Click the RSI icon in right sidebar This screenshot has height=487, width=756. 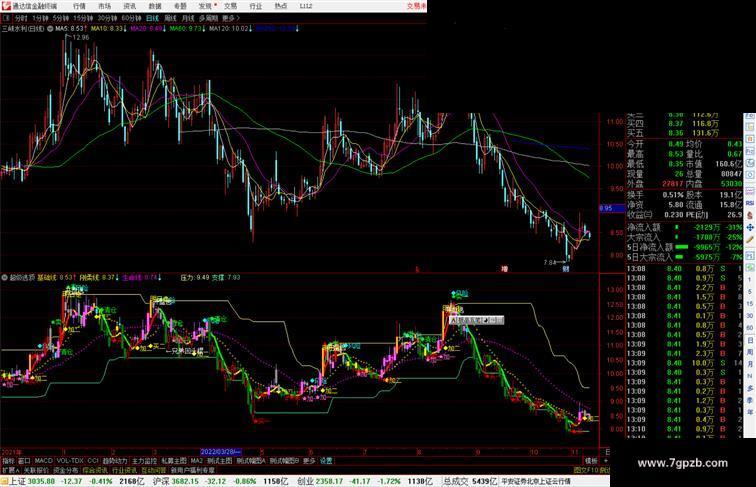[x=750, y=203]
